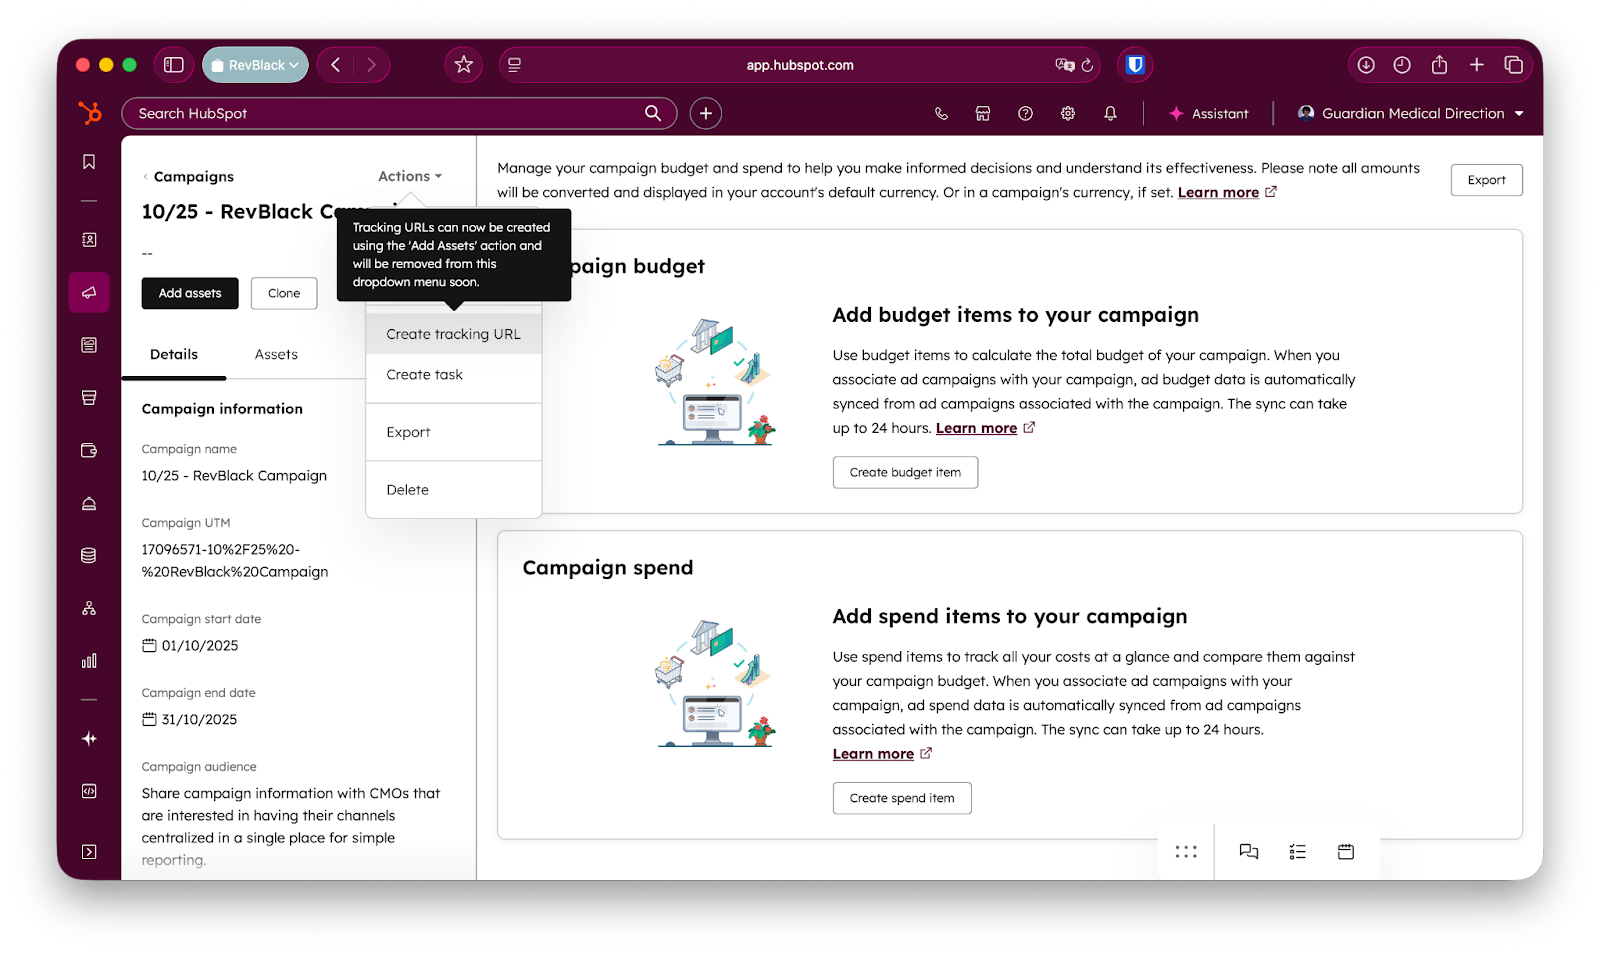Go back to Campaigns via the breadcrumb link
Viewport: 1600px width, 955px height.
click(193, 176)
